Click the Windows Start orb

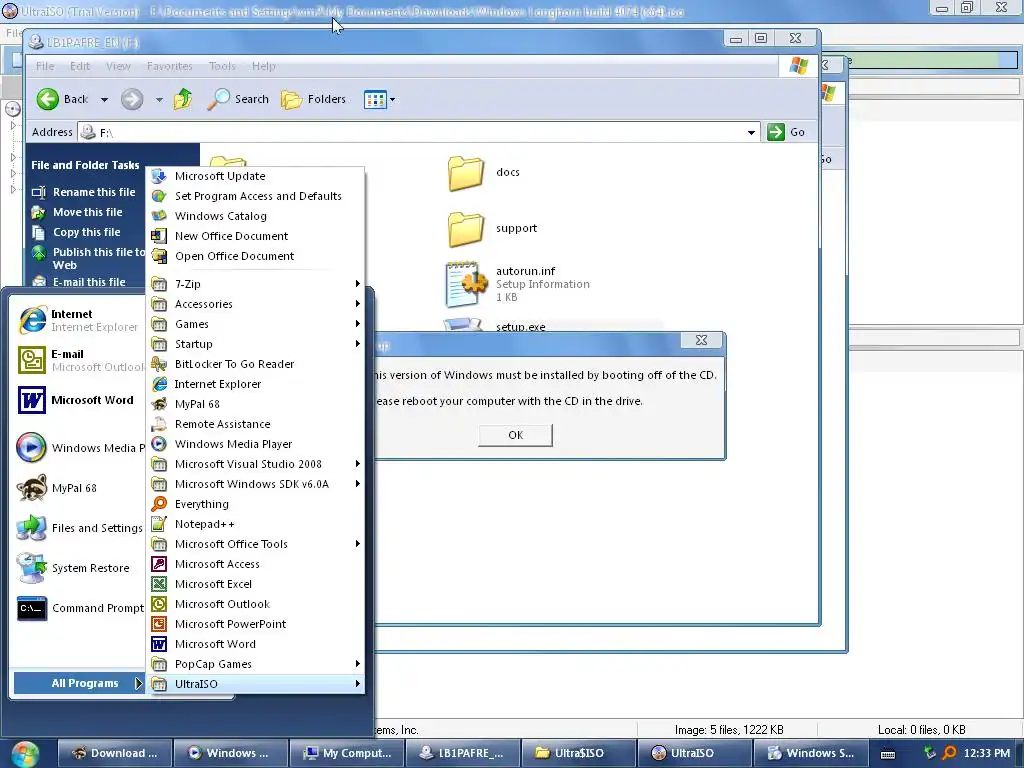(x=25, y=754)
